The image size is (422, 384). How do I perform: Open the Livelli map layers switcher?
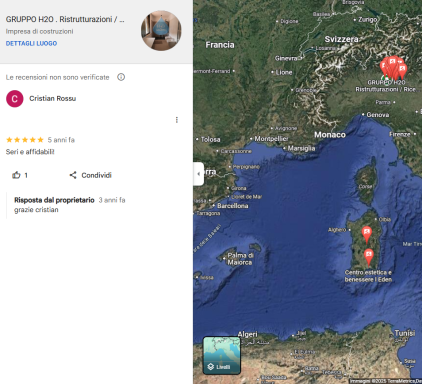coord(222,355)
